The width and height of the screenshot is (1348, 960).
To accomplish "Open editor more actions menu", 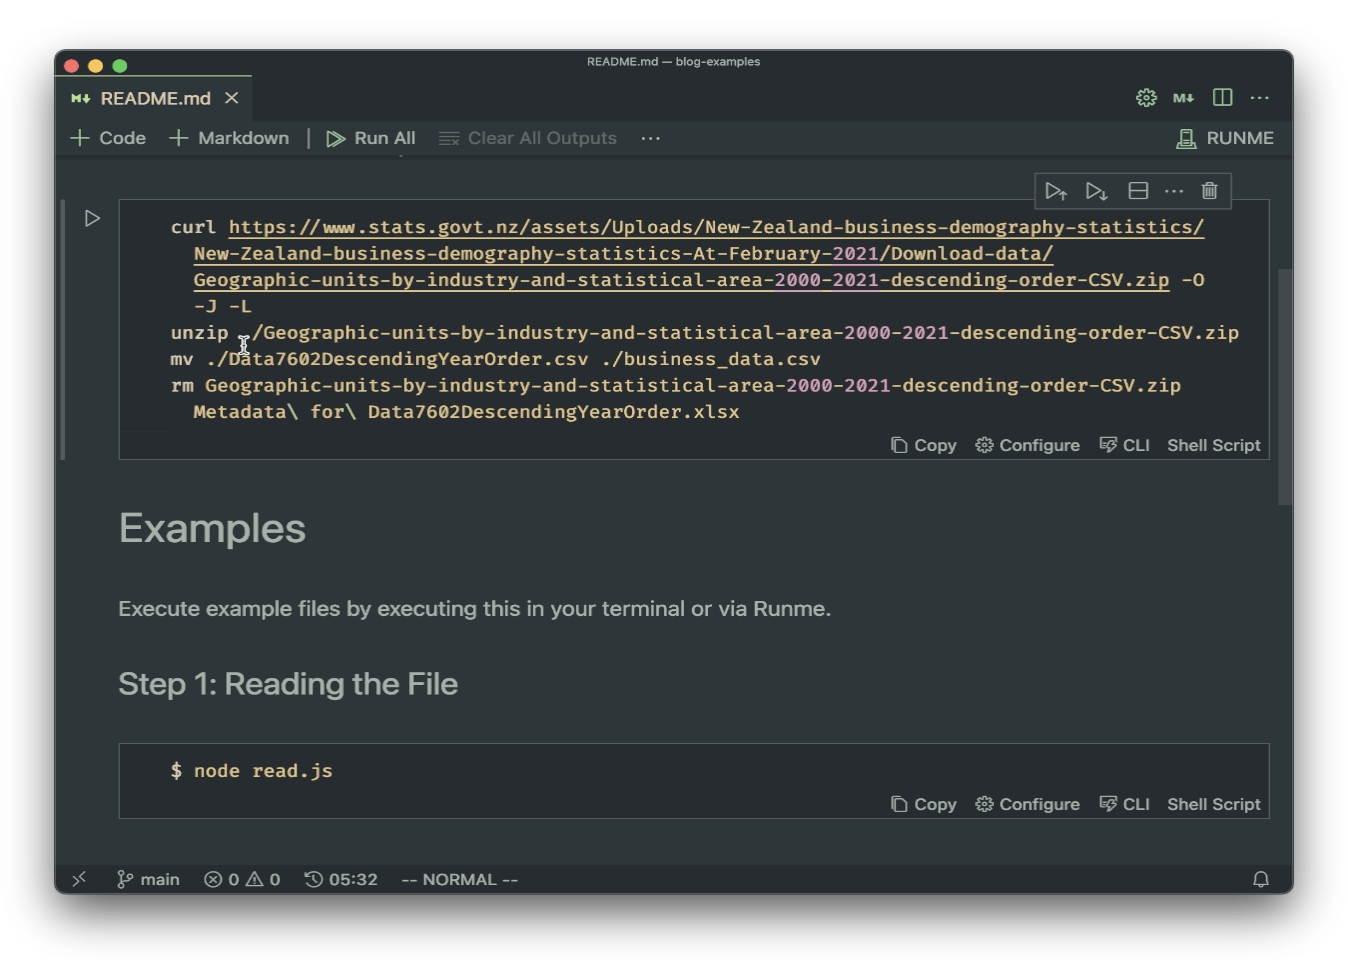I will [x=1260, y=97].
